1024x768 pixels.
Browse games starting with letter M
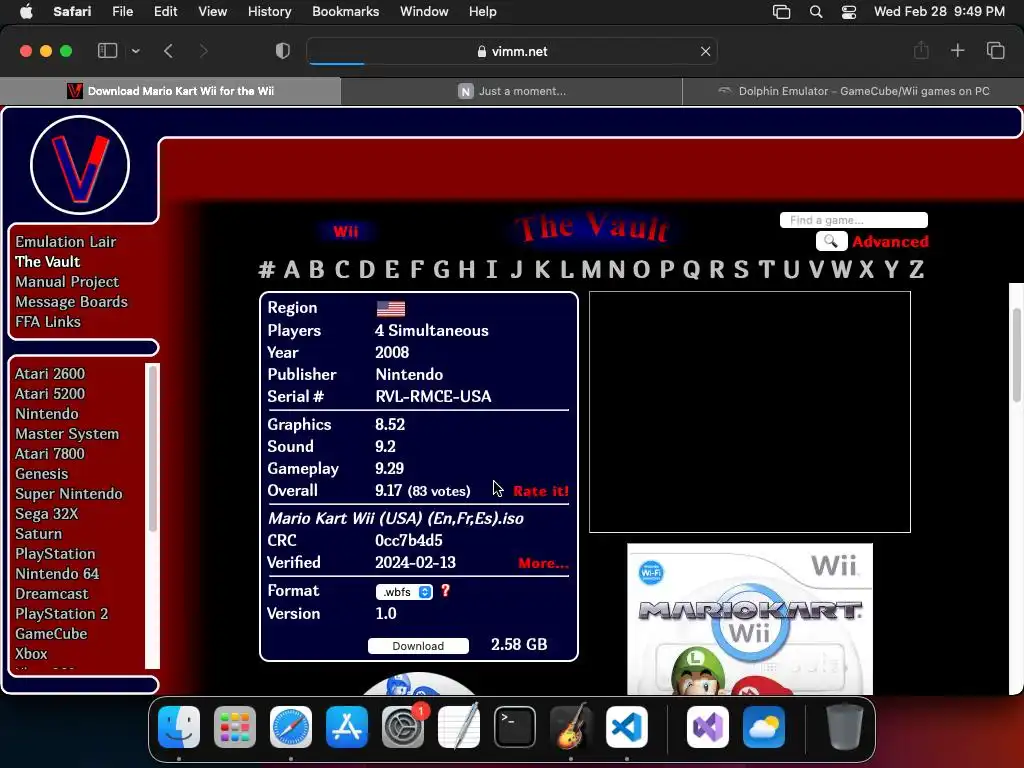pos(591,269)
